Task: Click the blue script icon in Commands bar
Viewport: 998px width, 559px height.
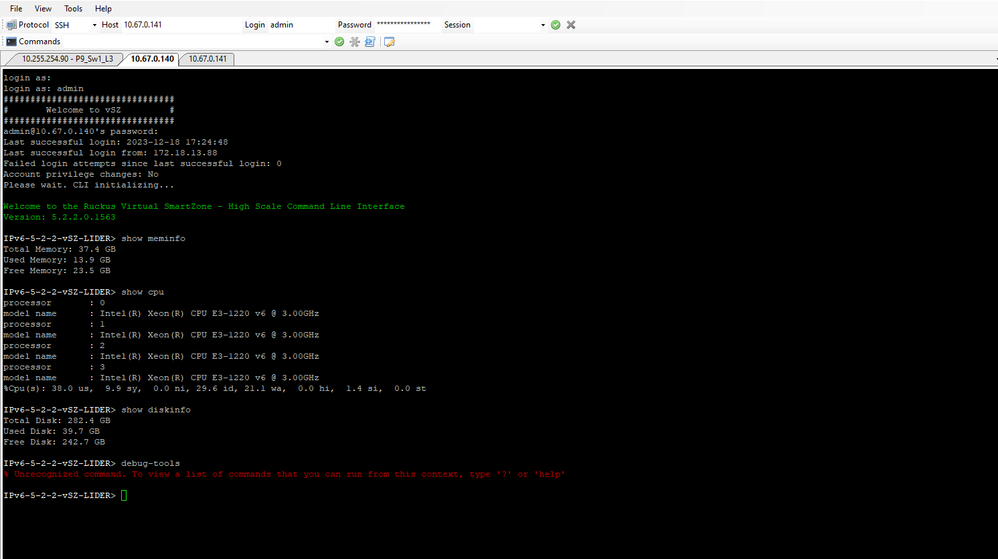Action: point(369,42)
